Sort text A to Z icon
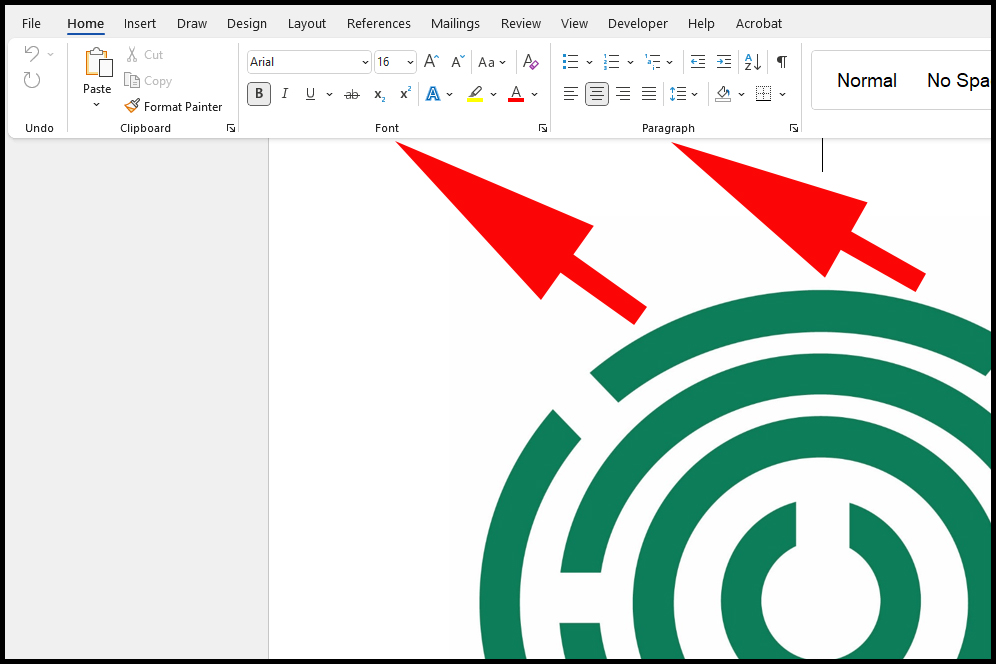996x664 pixels. click(x=753, y=62)
